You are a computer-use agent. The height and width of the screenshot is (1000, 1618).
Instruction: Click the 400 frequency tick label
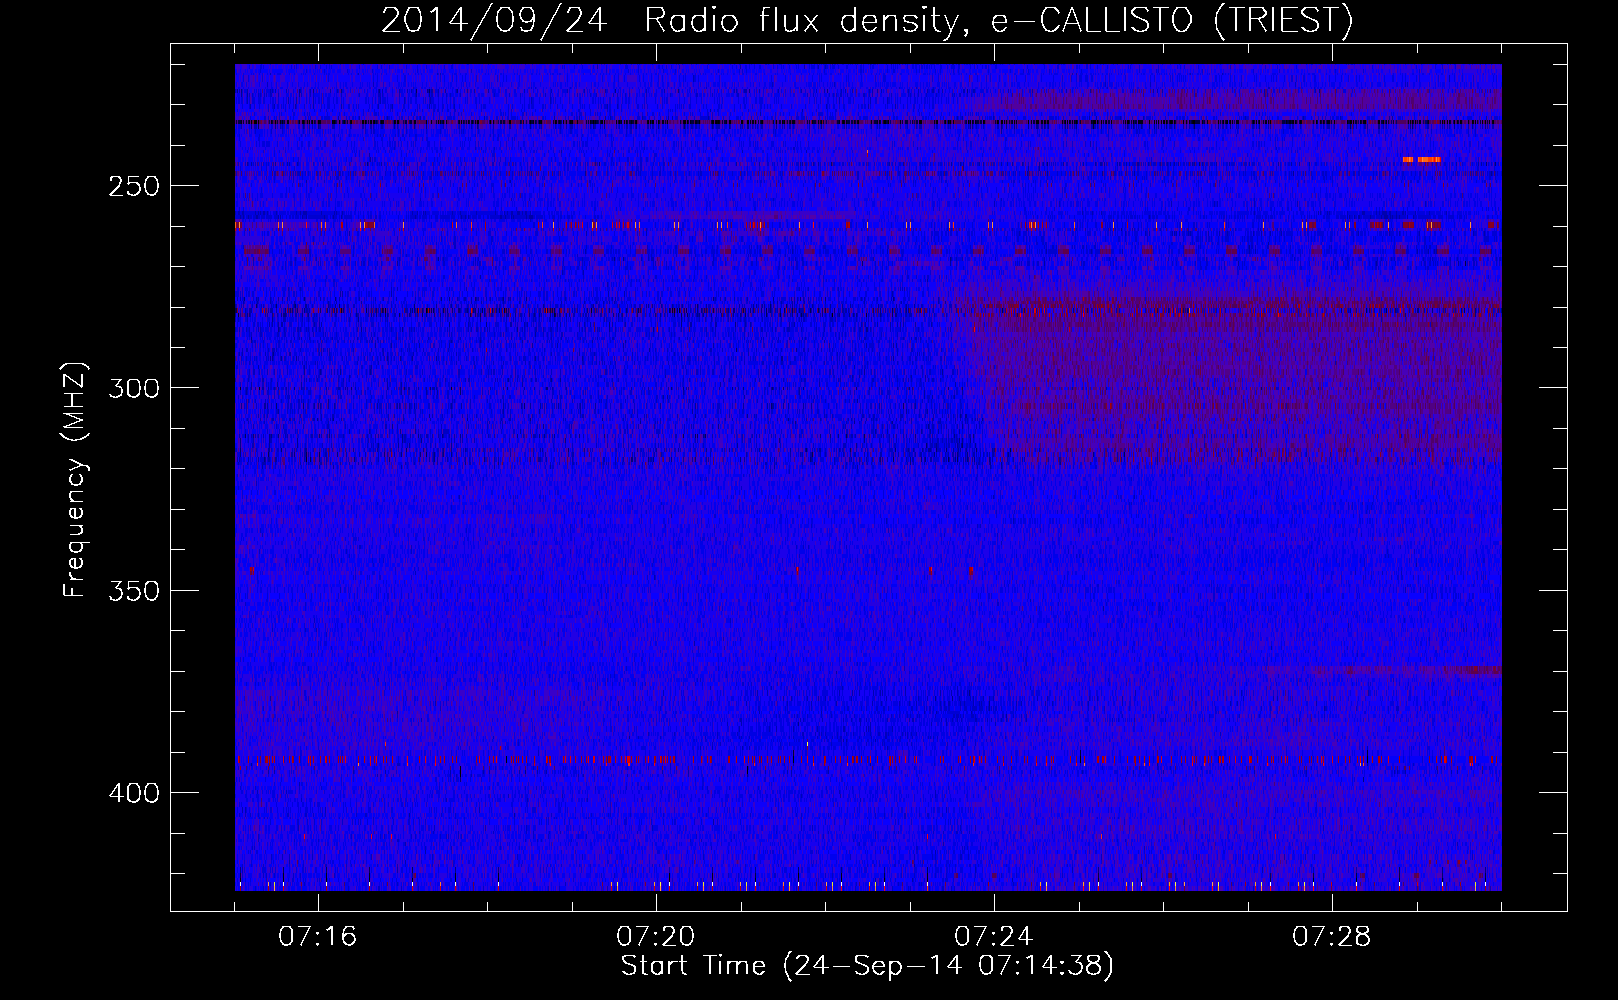(x=134, y=793)
